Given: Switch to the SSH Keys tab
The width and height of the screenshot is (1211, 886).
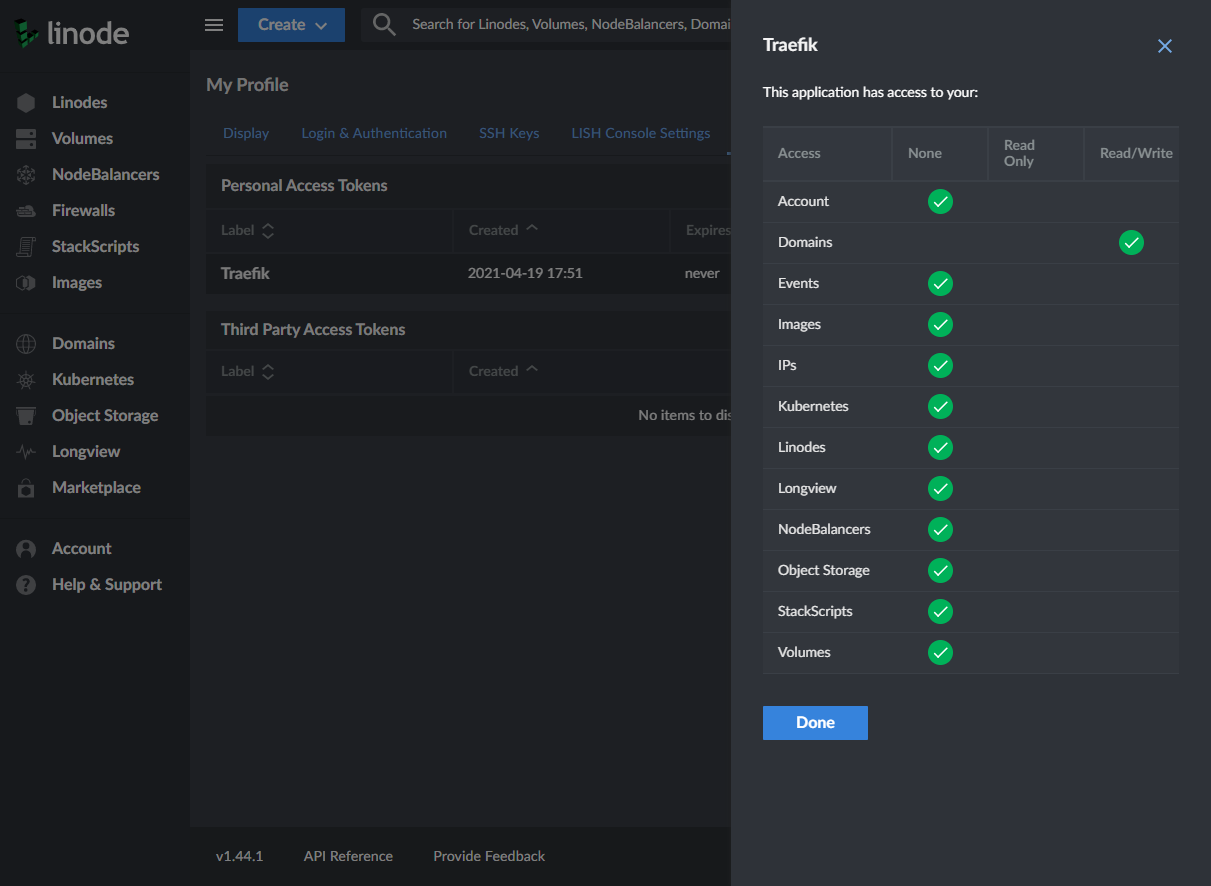Looking at the screenshot, I should 509,133.
